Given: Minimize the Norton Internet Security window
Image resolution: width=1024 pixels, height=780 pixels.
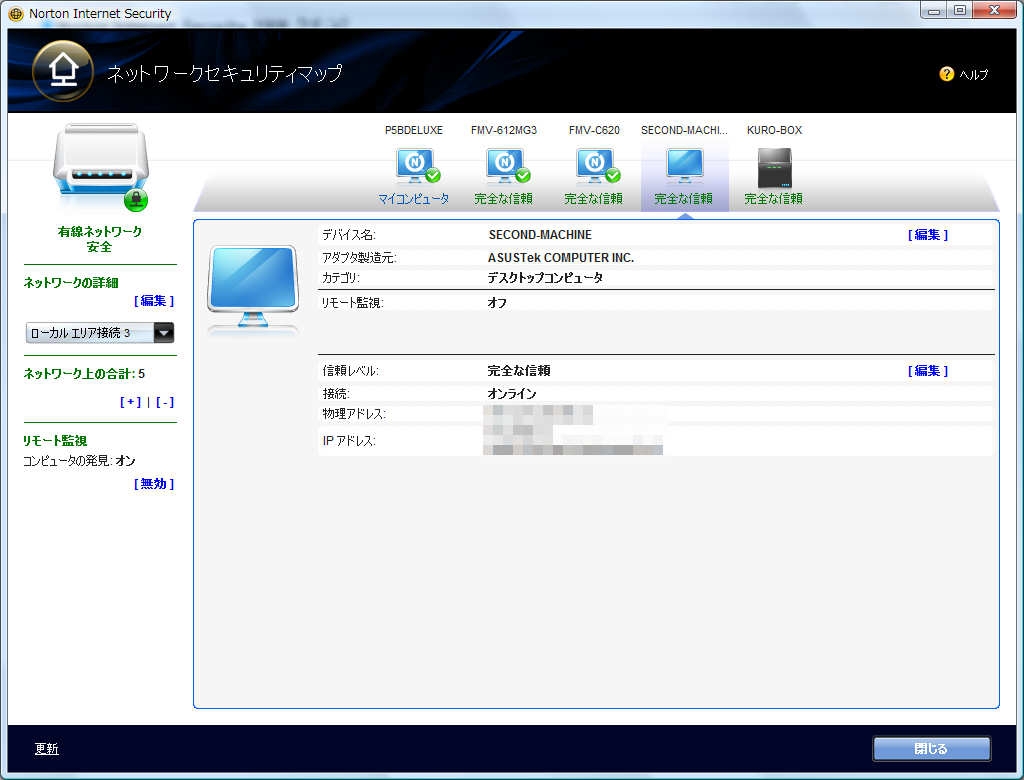Looking at the screenshot, I should [x=934, y=10].
